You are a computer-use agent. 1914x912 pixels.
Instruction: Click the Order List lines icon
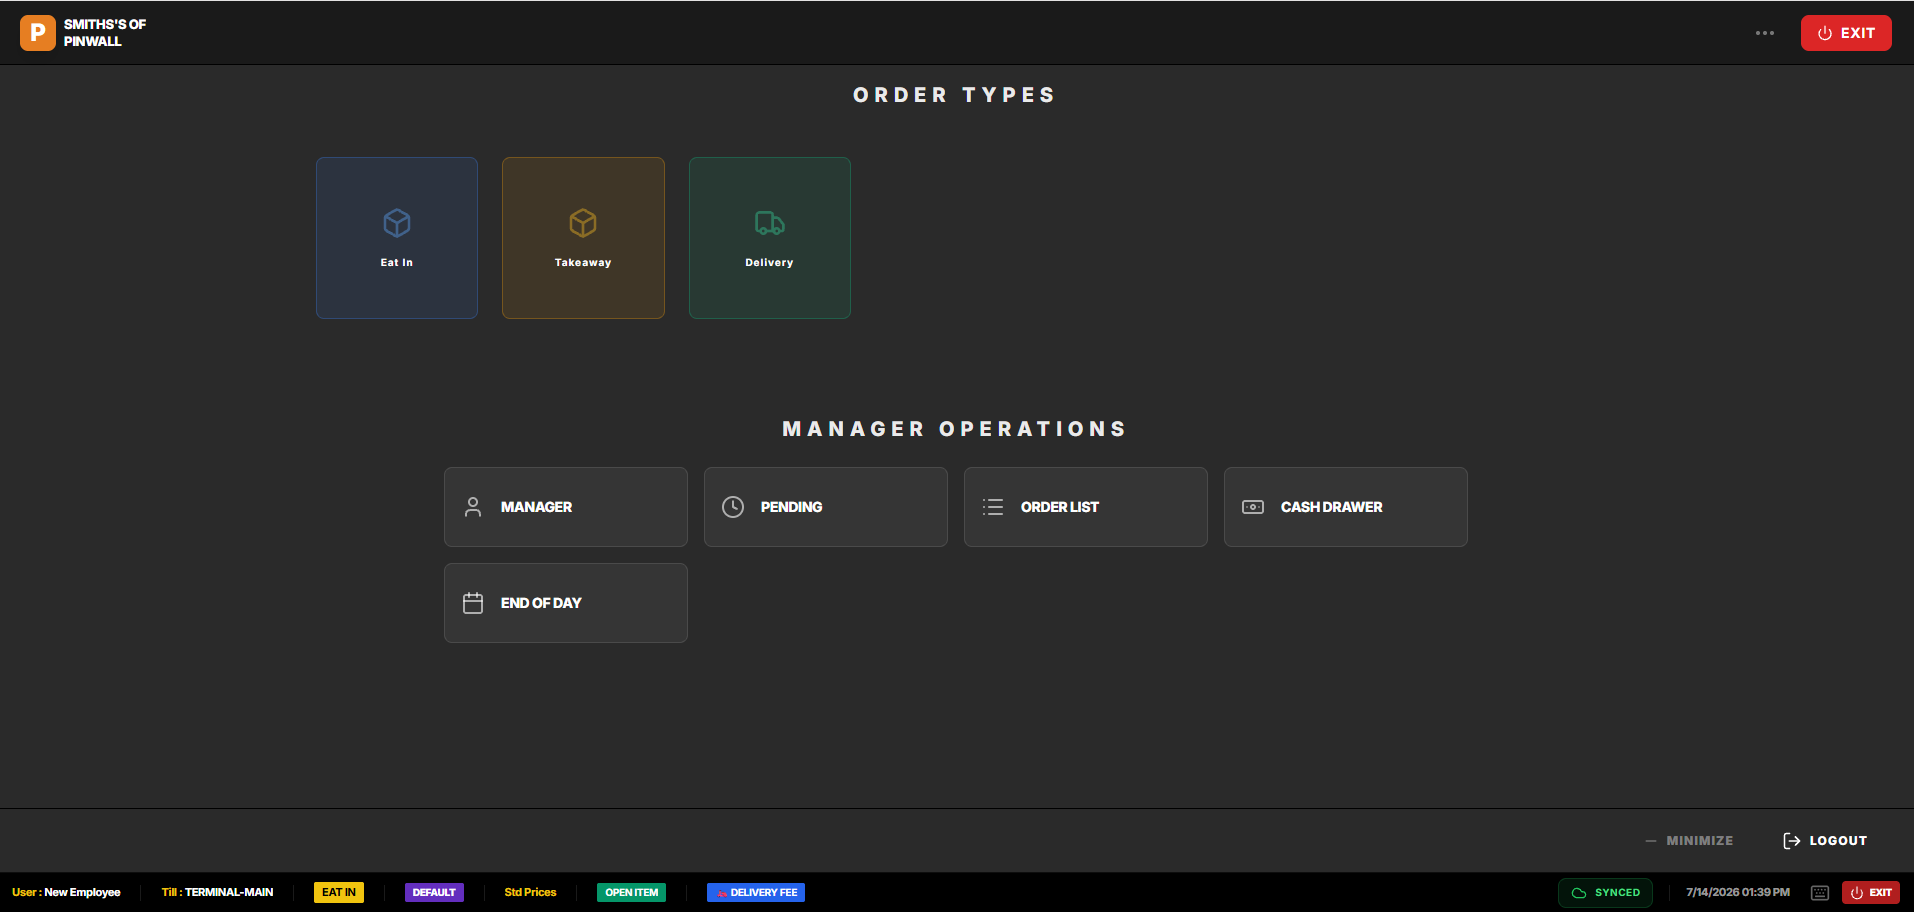coord(993,507)
